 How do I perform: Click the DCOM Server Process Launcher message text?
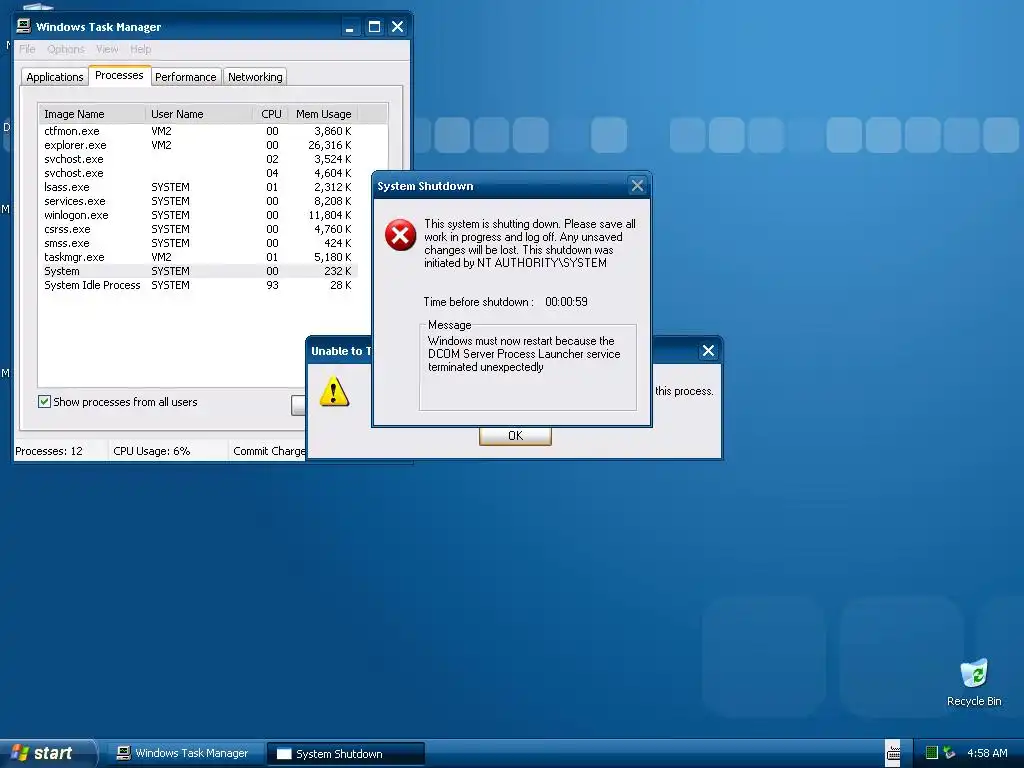click(x=524, y=354)
